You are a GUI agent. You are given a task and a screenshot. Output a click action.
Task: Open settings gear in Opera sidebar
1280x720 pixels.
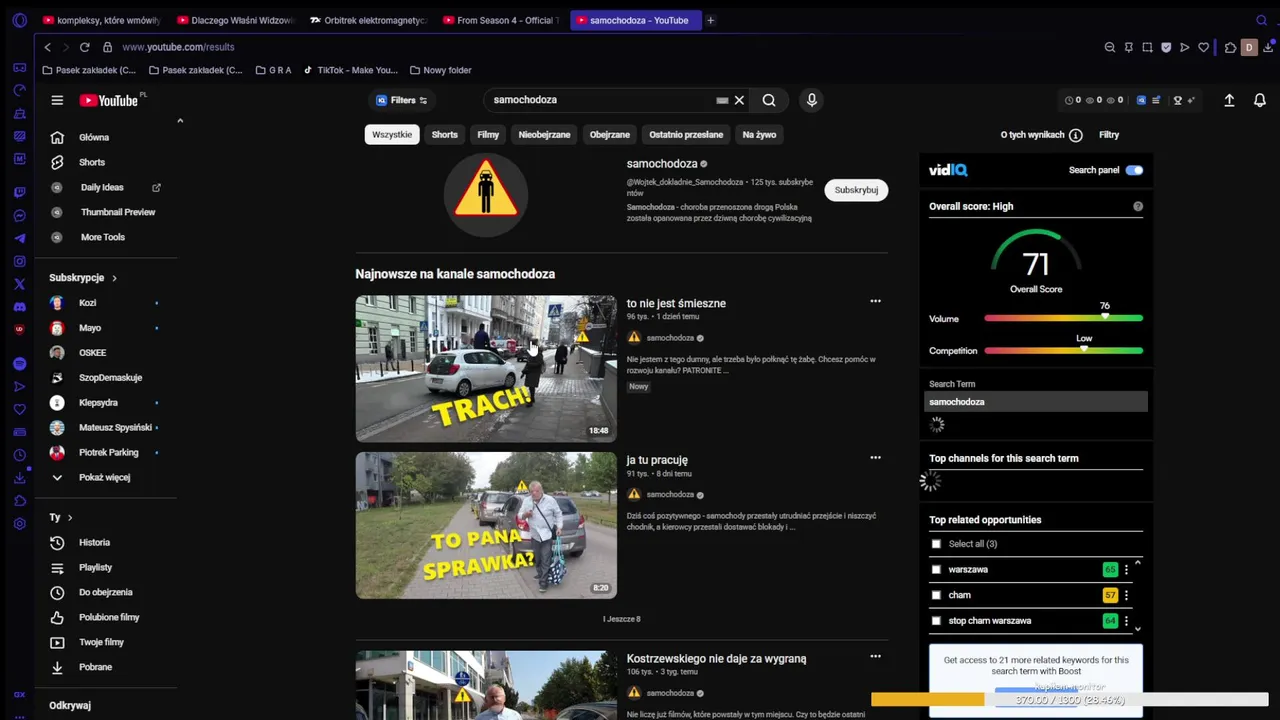[x=19, y=524]
